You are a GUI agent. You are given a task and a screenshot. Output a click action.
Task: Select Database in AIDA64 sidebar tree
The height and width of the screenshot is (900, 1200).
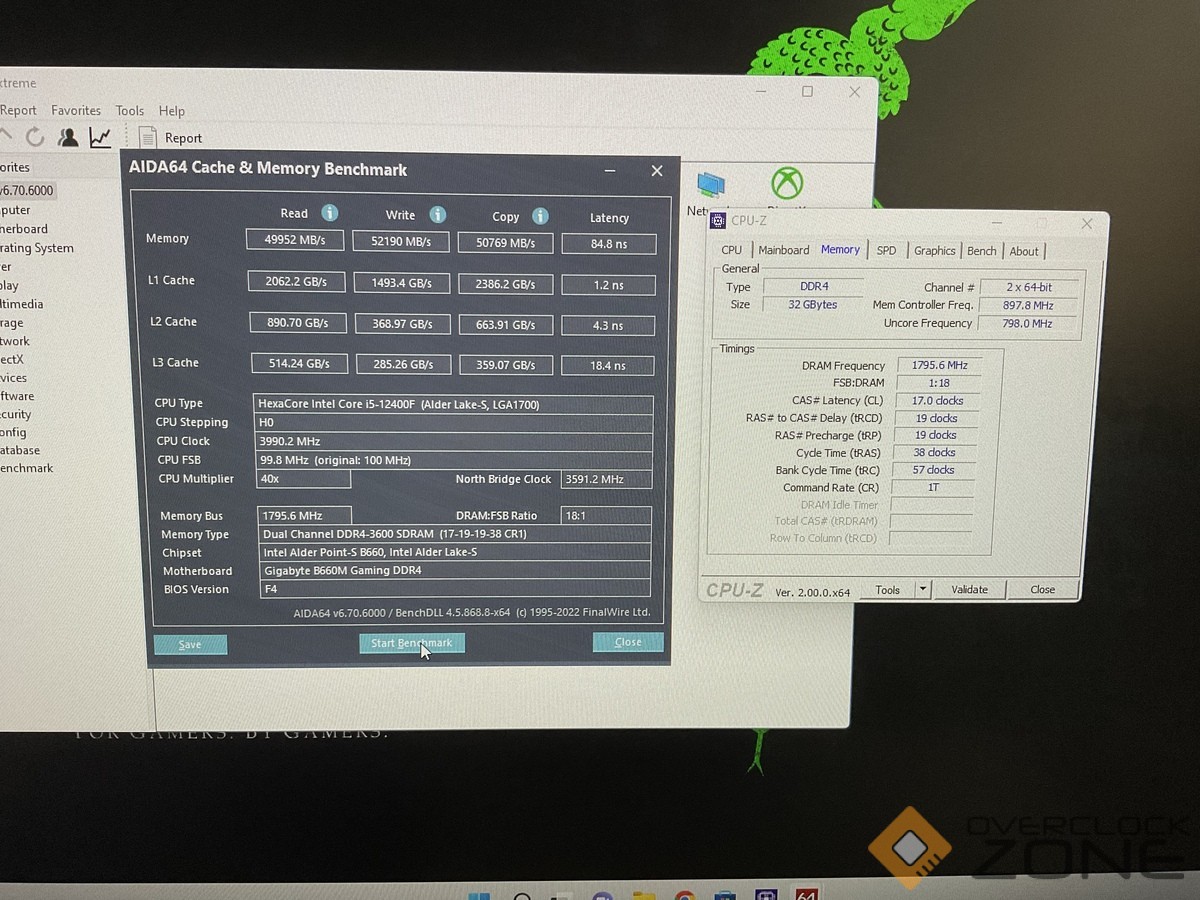coord(20,450)
